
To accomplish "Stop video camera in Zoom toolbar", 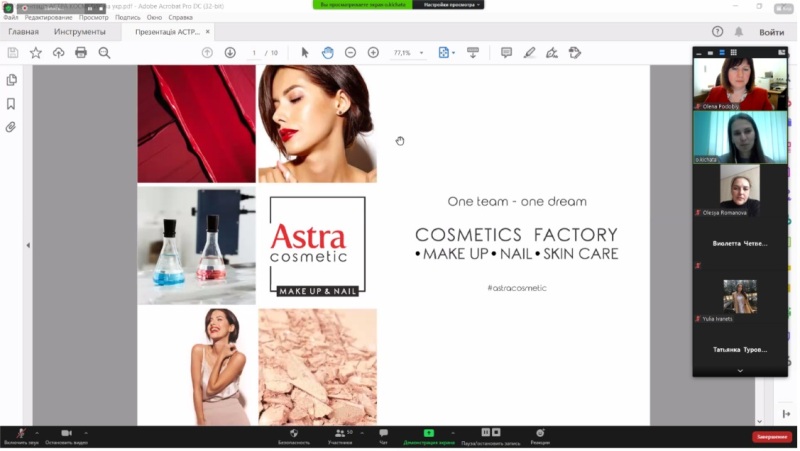I will coord(66,437).
